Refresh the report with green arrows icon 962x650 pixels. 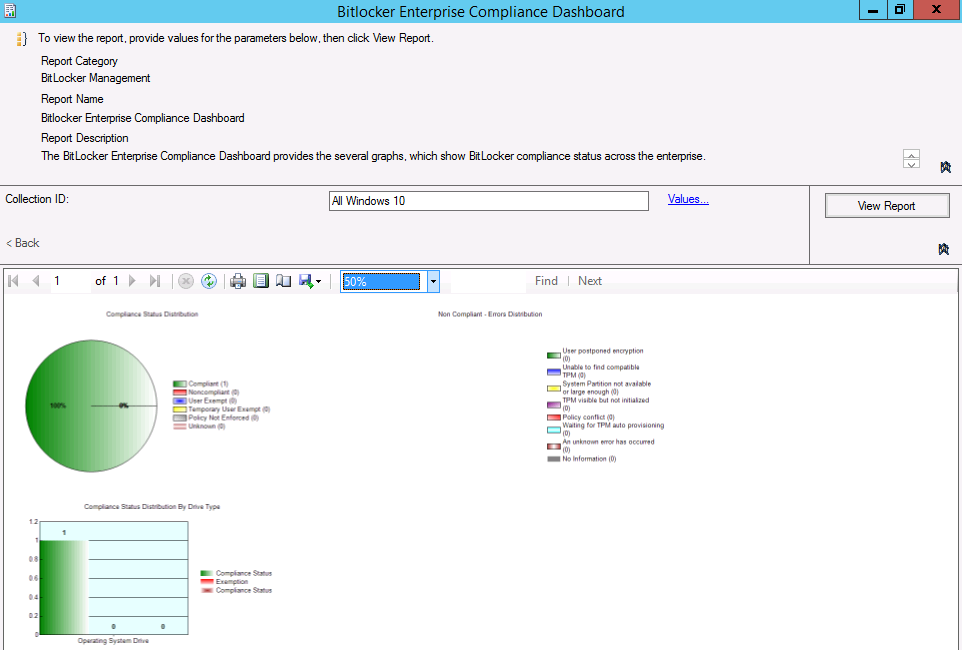coord(209,281)
